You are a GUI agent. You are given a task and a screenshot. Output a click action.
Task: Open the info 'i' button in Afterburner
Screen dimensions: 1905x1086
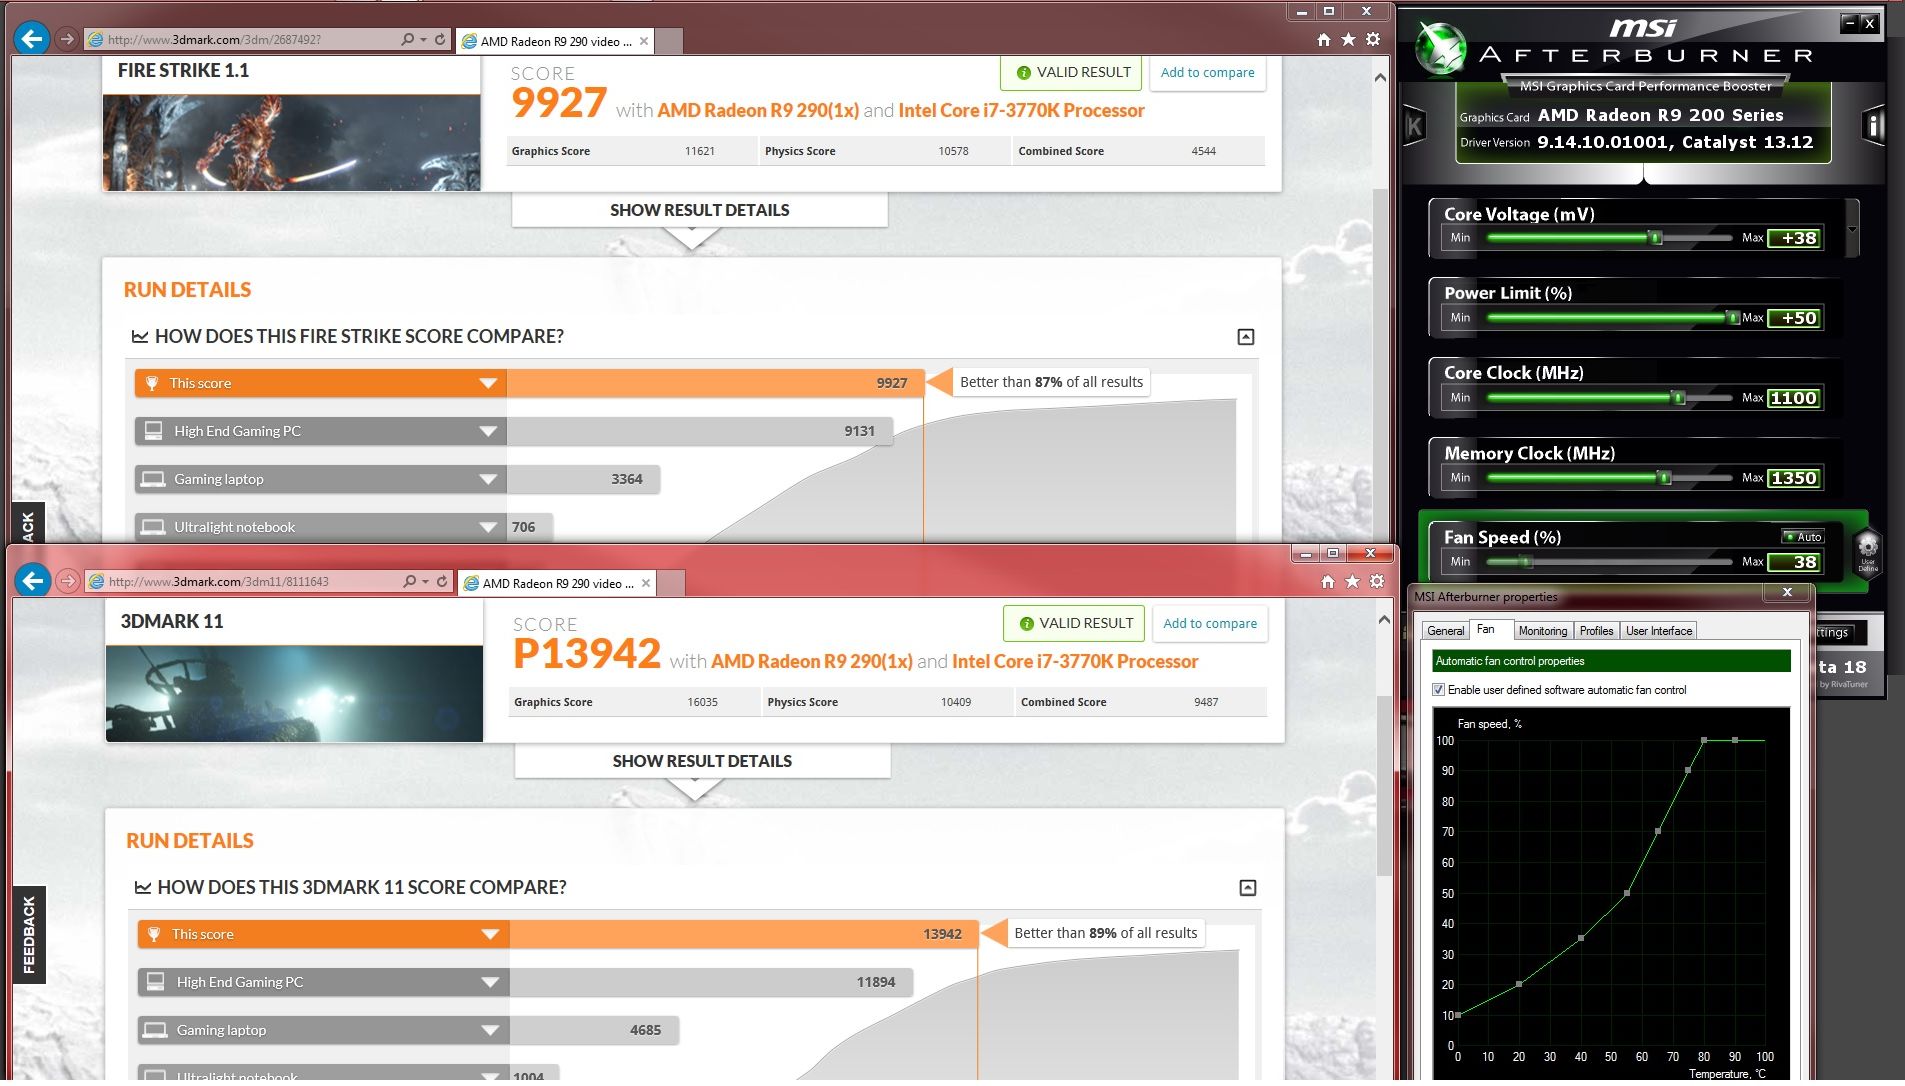(x=1874, y=126)
